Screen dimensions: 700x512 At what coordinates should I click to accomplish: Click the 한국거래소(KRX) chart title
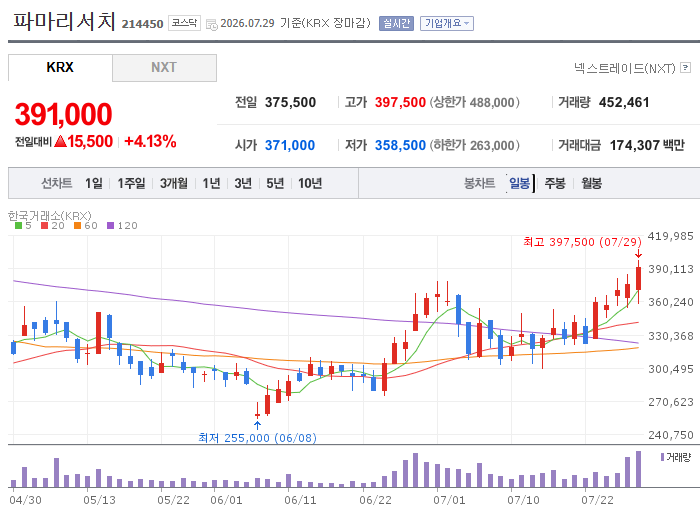pyautogui.click(x=50, y=216)
